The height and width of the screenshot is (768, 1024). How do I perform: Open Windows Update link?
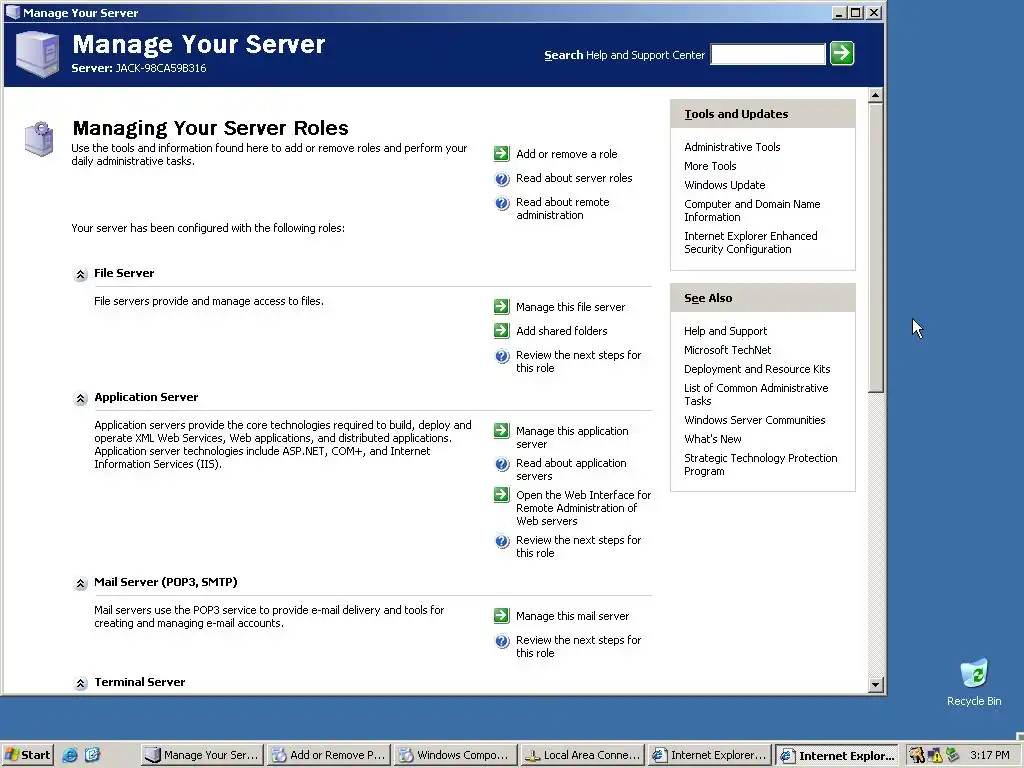(x=724, y=185)
